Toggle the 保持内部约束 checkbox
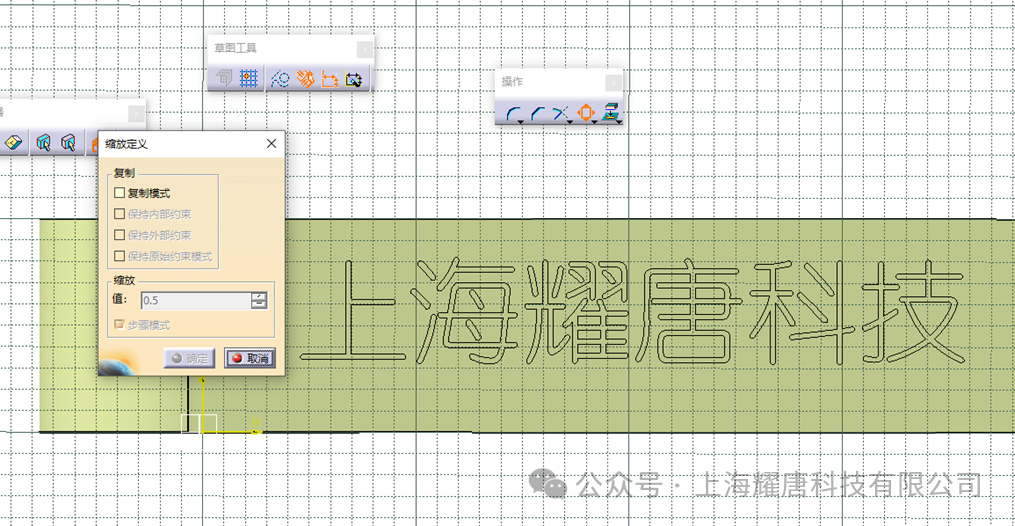This screenshot has width=1015, height=526. pyautogui.click(x=119, y=214)
